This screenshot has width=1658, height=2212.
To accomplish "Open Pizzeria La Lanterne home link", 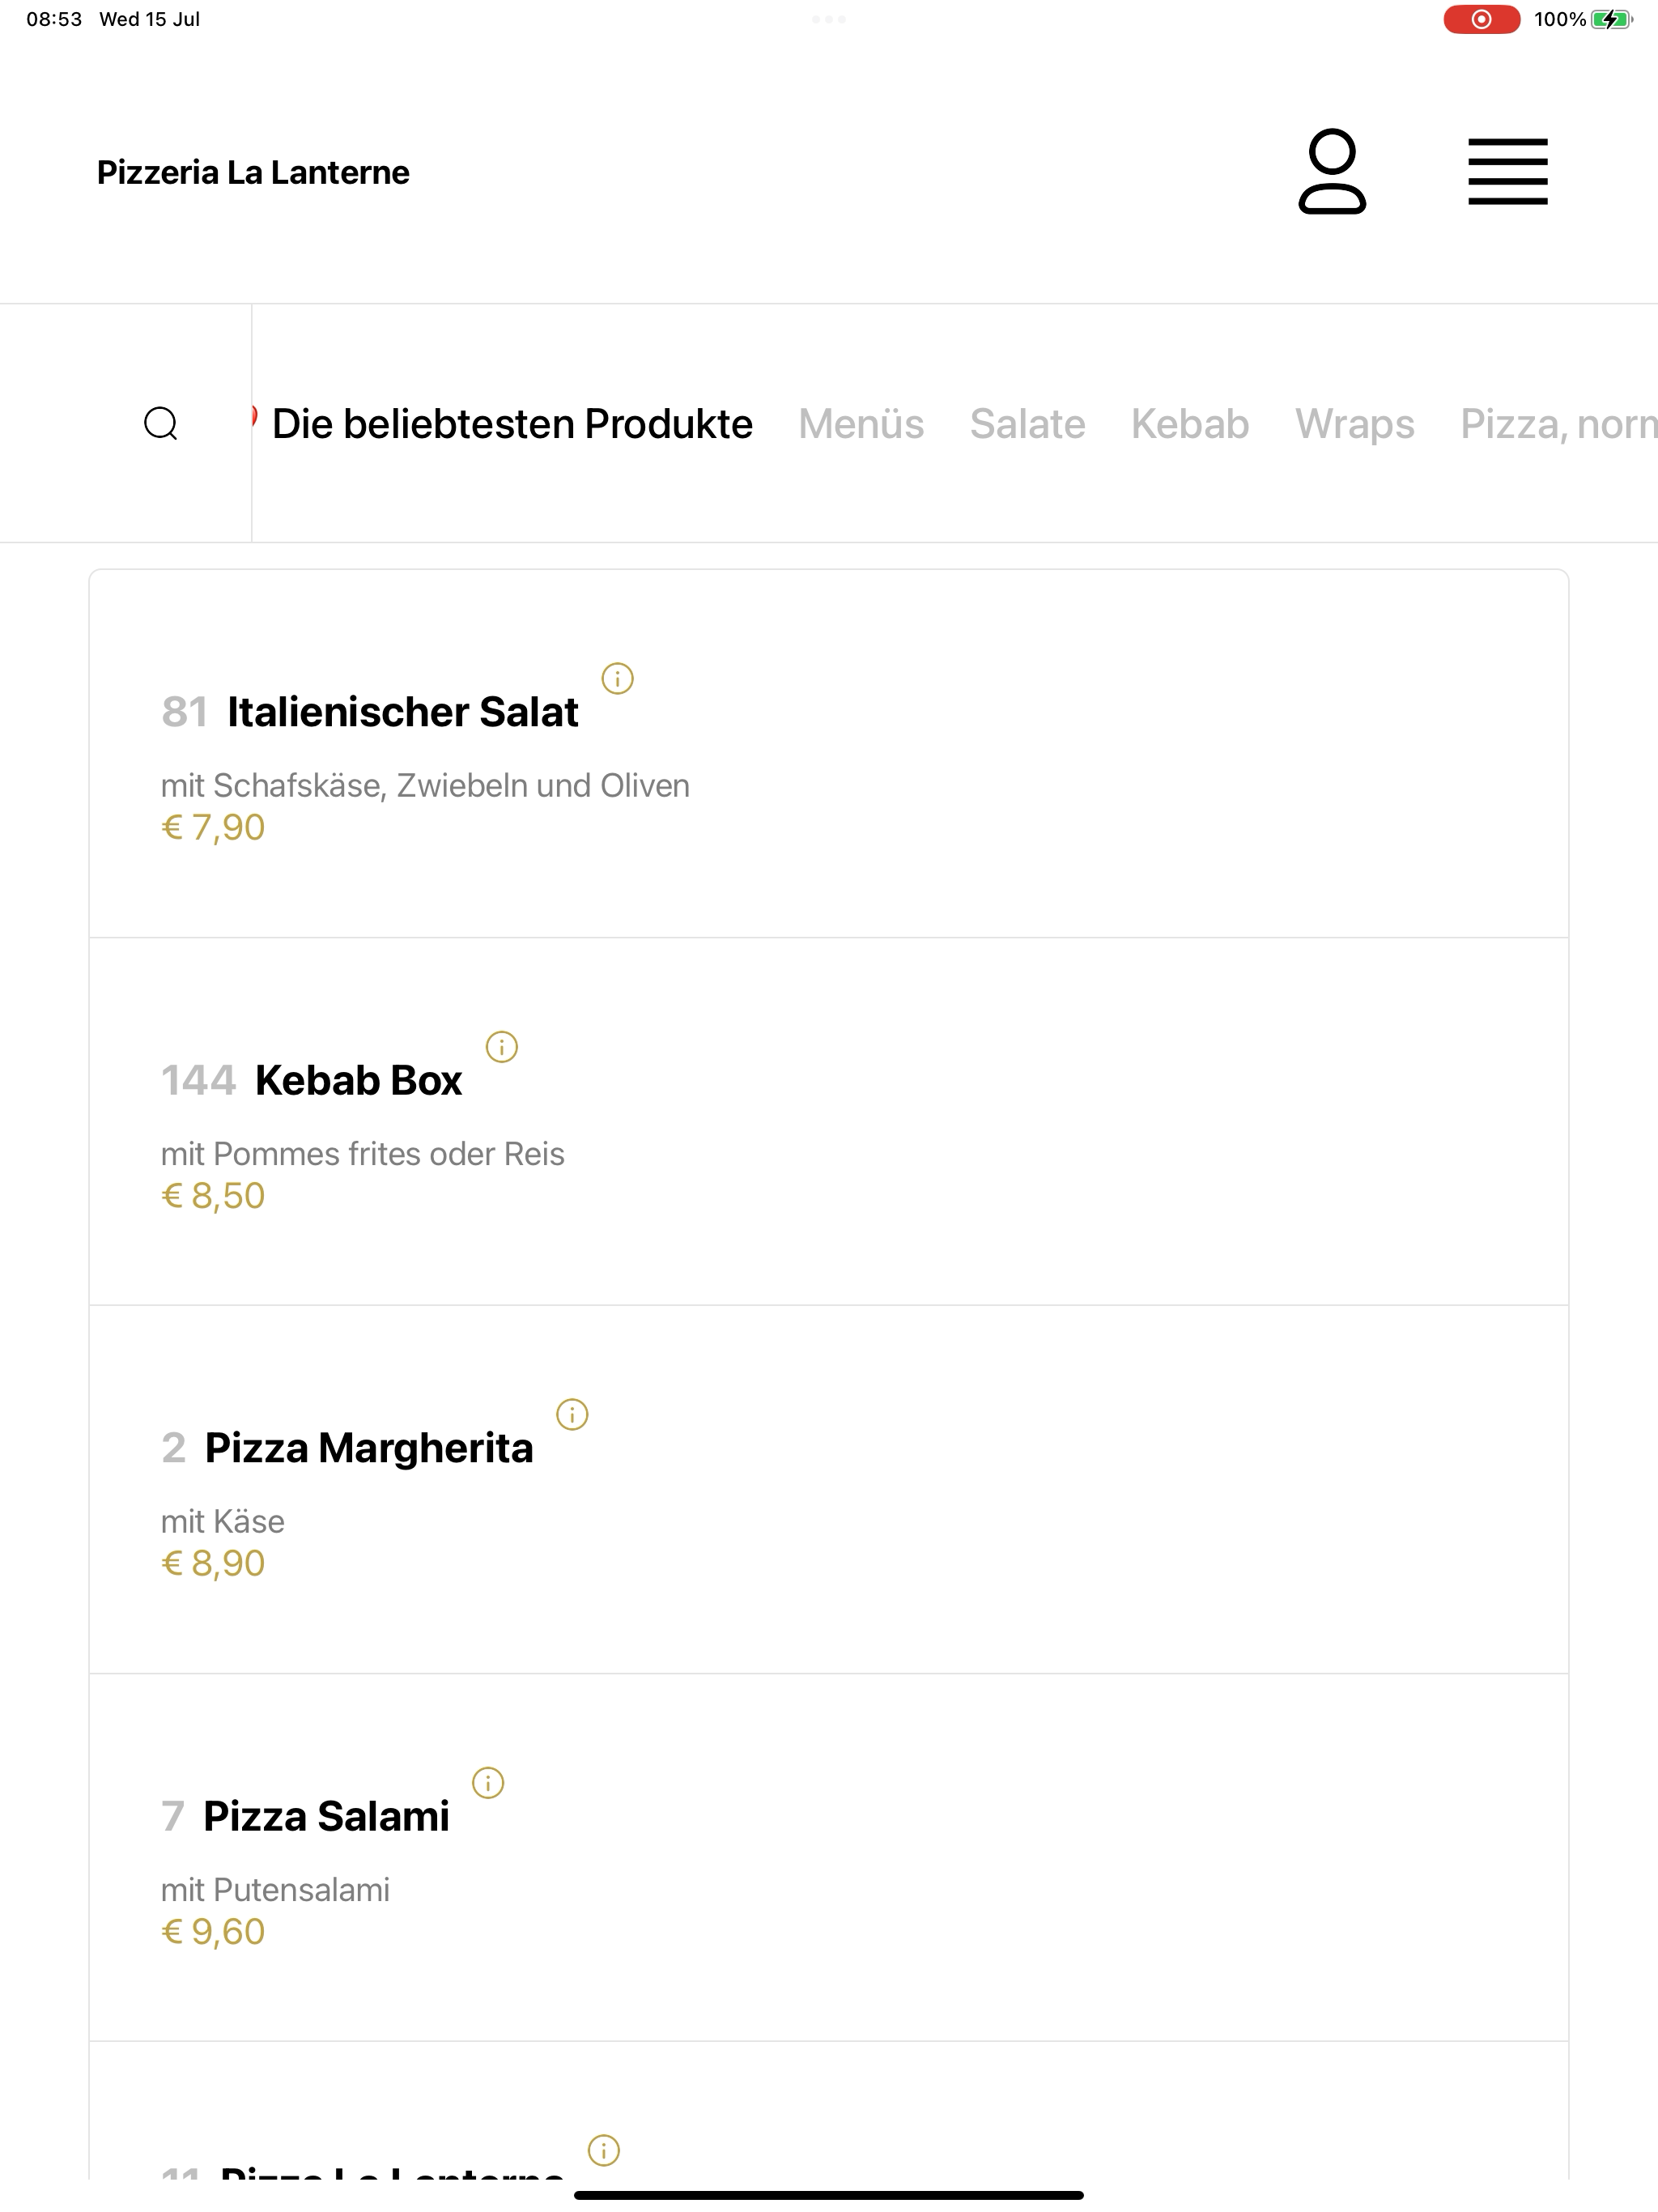I will (x=253, y=172).
